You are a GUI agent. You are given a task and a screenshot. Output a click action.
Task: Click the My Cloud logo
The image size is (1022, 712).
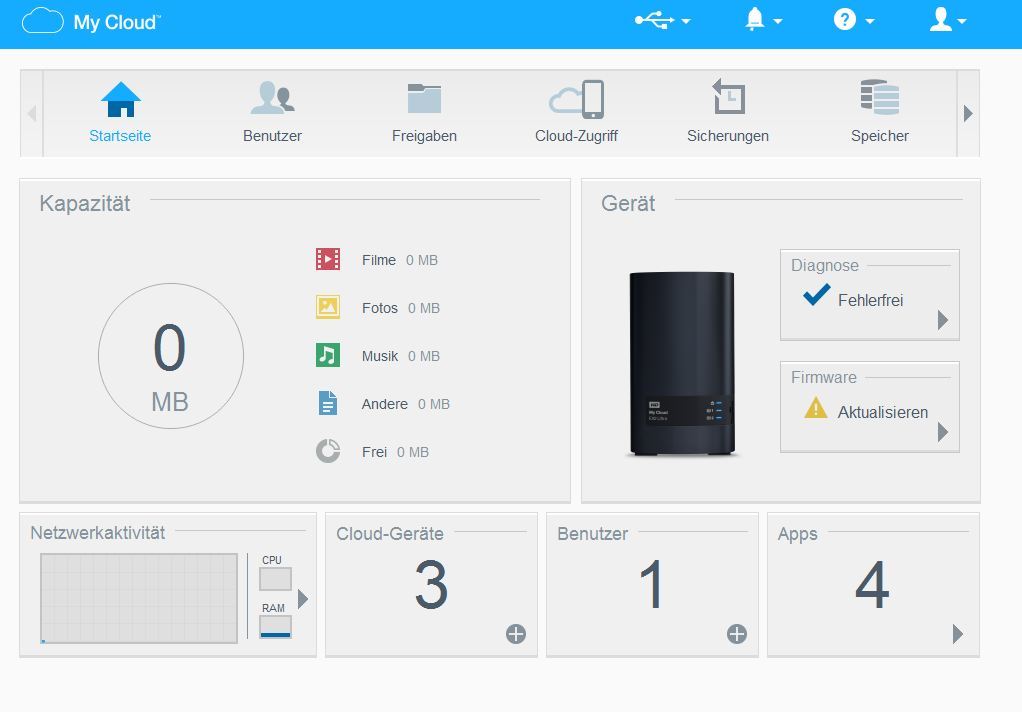pos(91,22)
